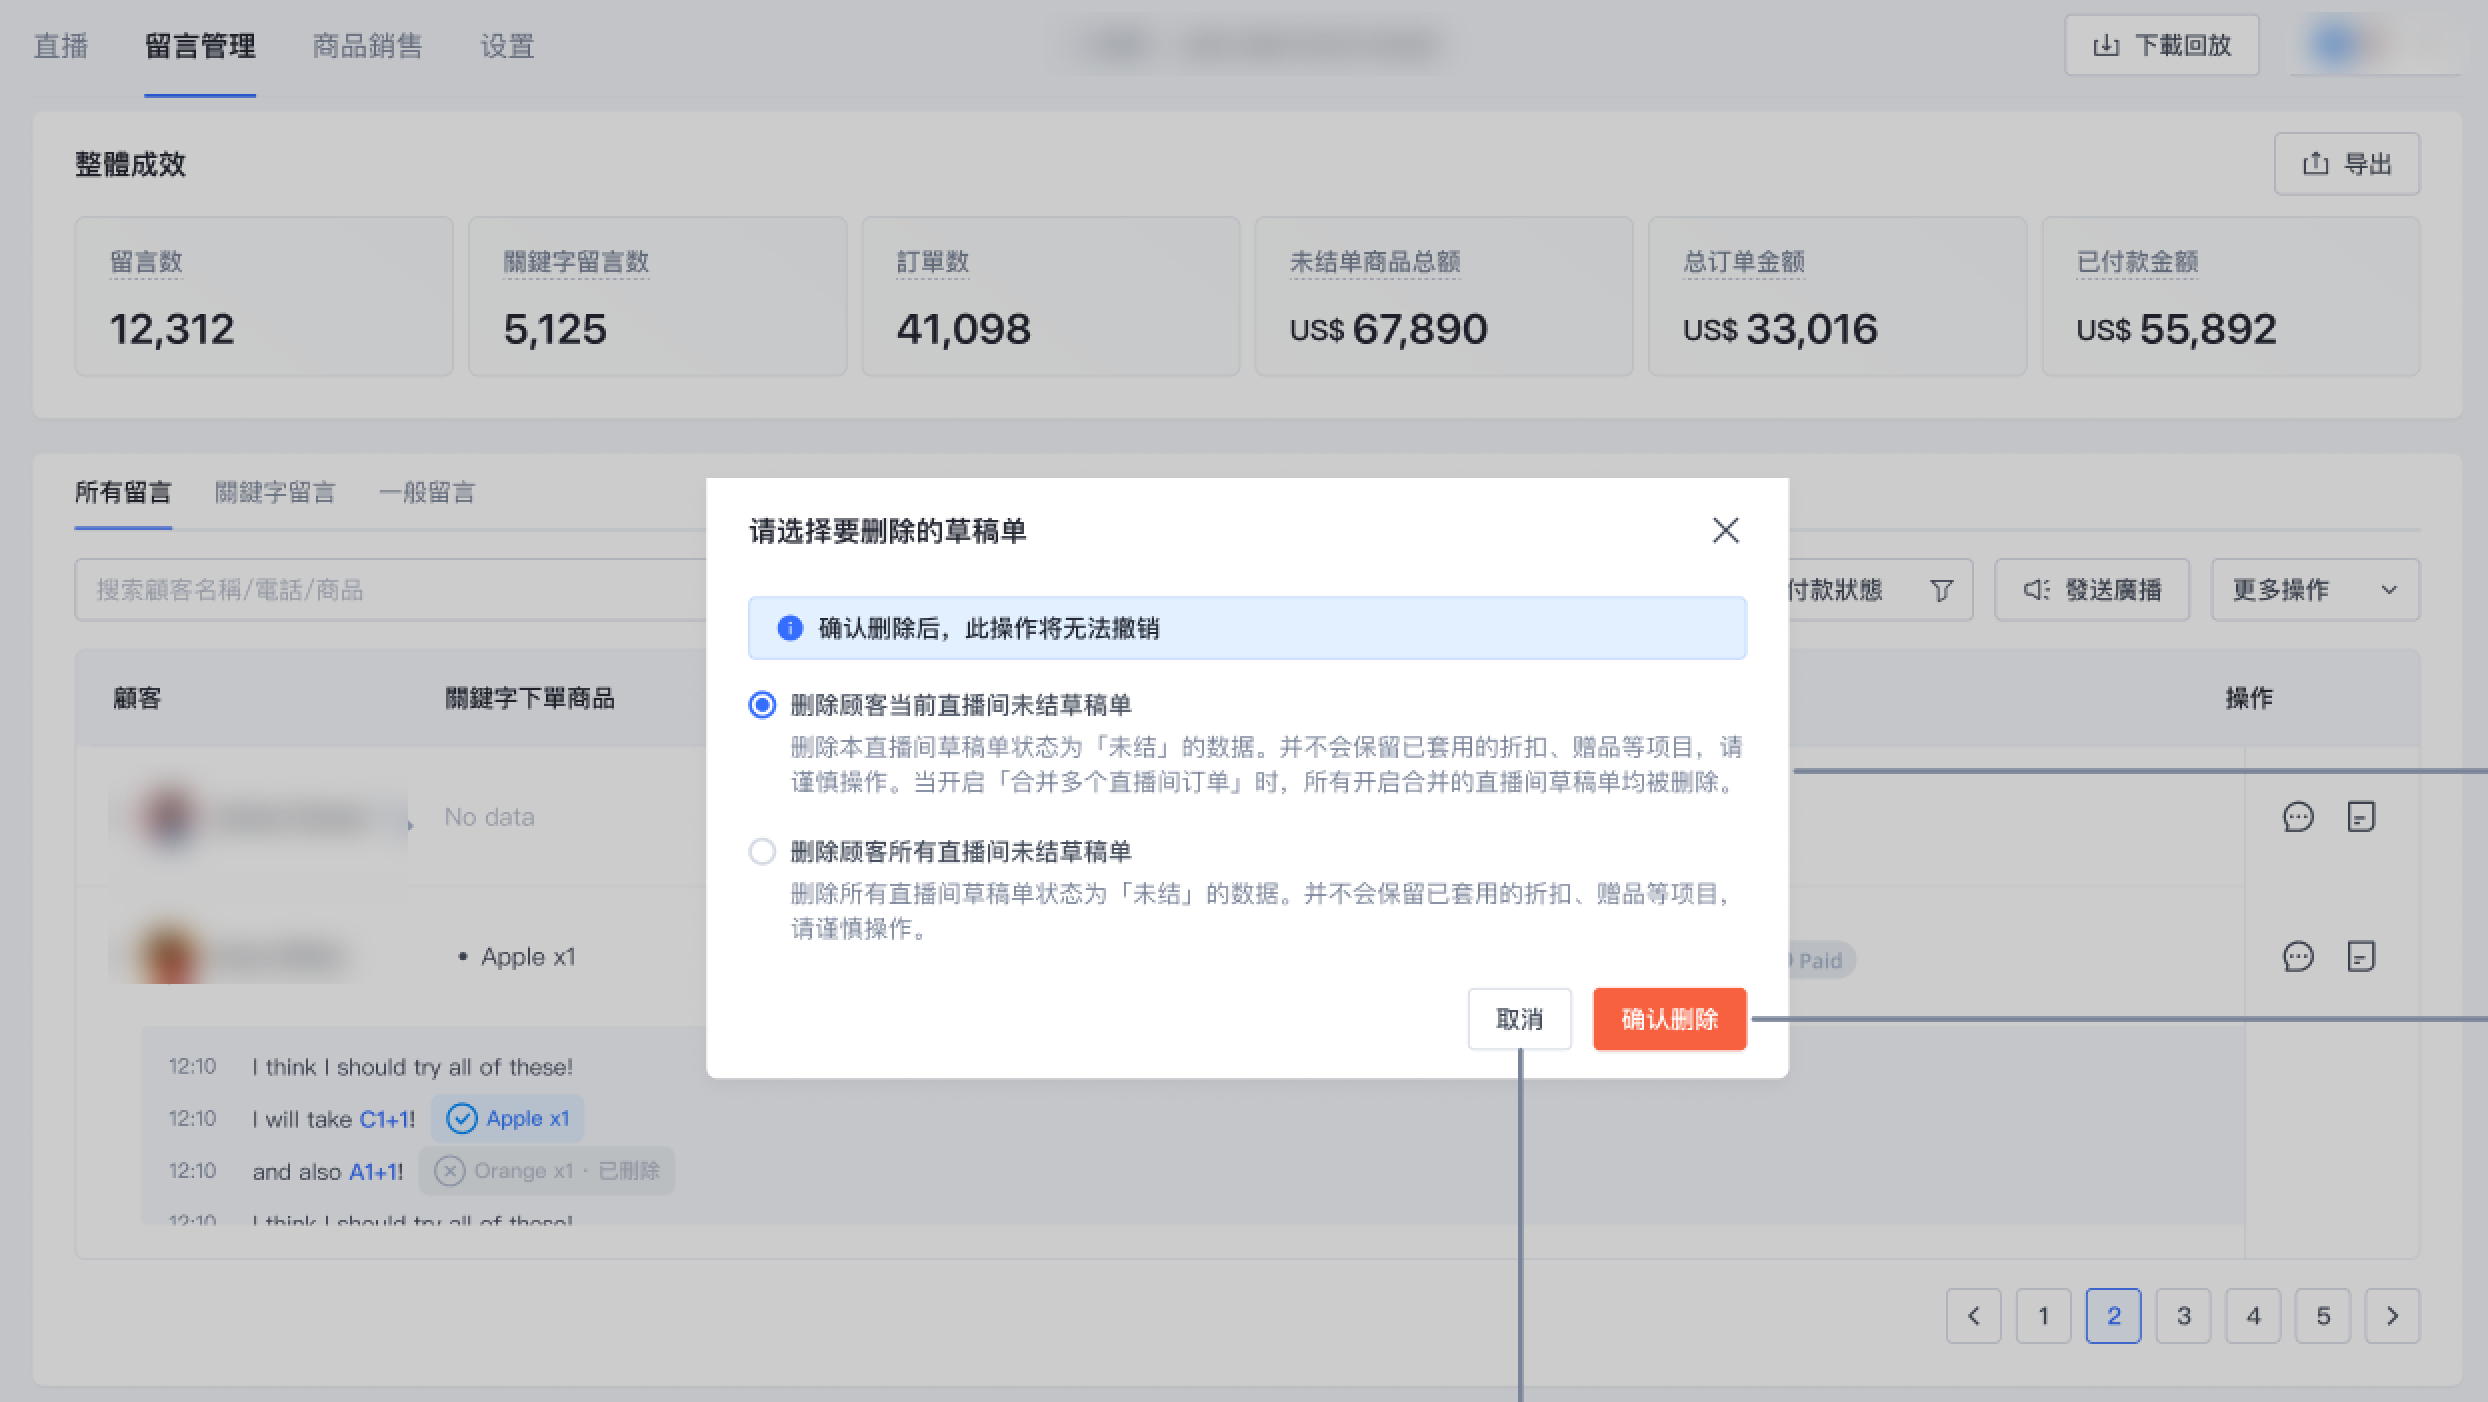2488x1402 pixels.
Task: Click the Orange x1 已刪除 tag
Action: 546,1171
